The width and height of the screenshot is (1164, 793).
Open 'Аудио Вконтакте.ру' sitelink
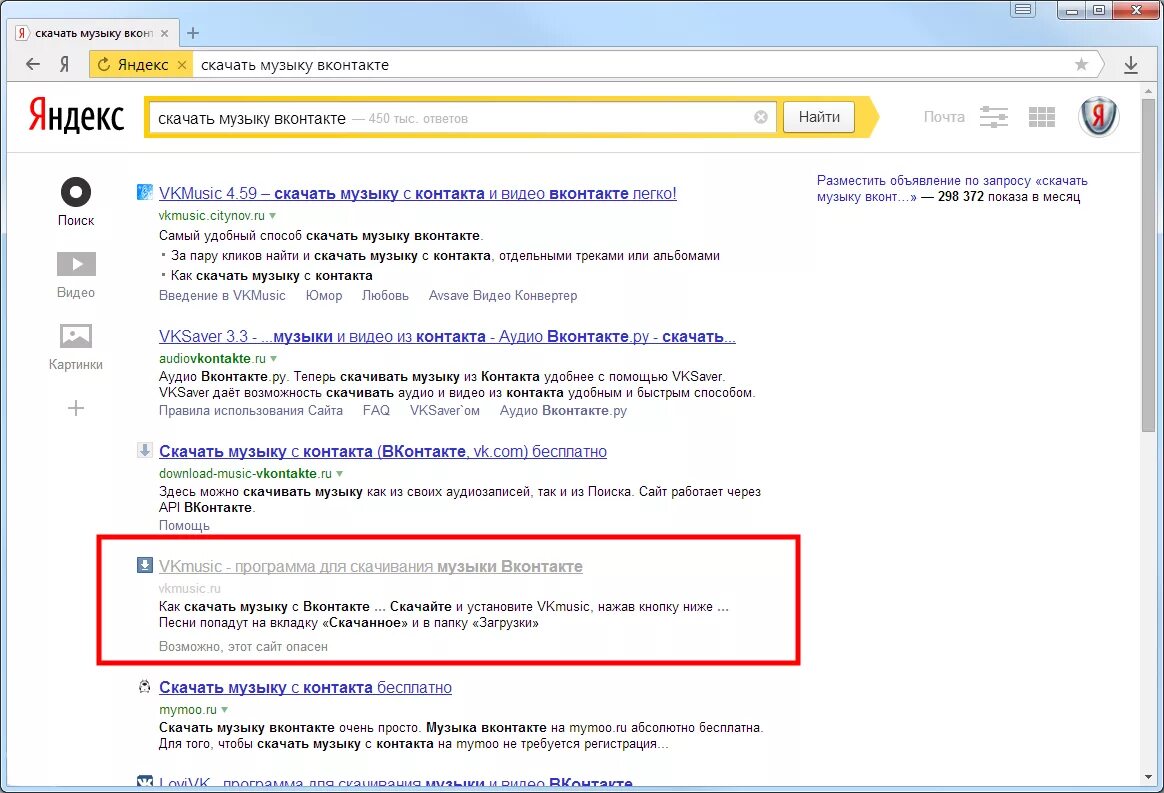[x=563, y=411]
